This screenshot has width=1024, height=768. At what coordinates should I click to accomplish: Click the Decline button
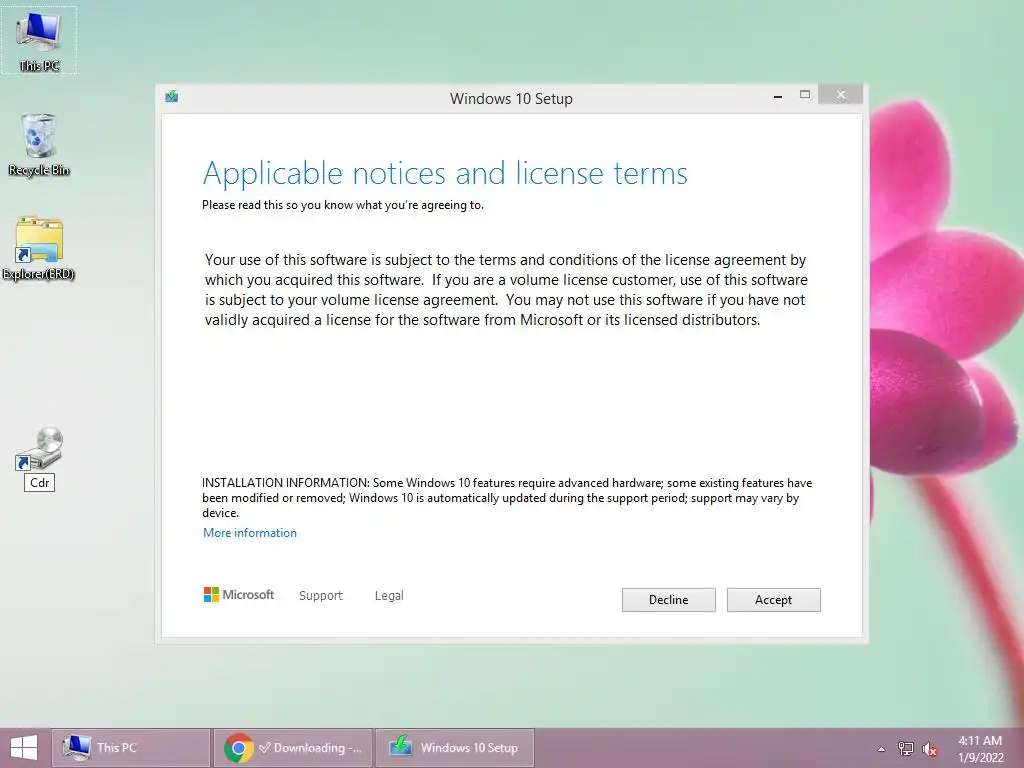(668, 600)
